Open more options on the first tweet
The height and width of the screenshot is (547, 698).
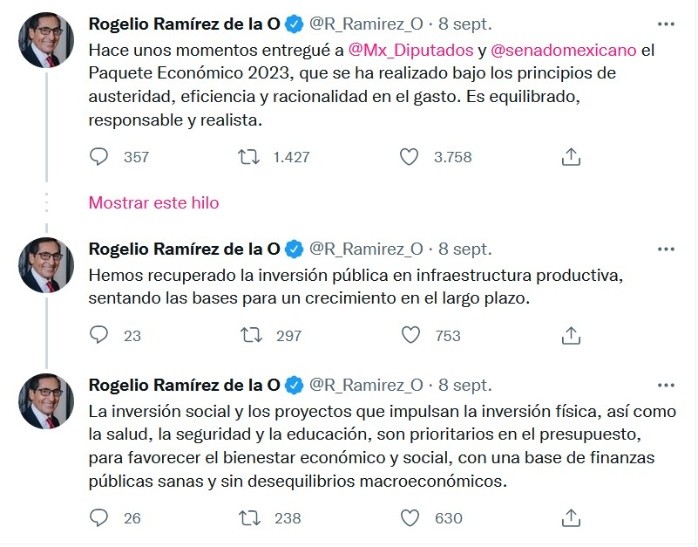point(665,22)
